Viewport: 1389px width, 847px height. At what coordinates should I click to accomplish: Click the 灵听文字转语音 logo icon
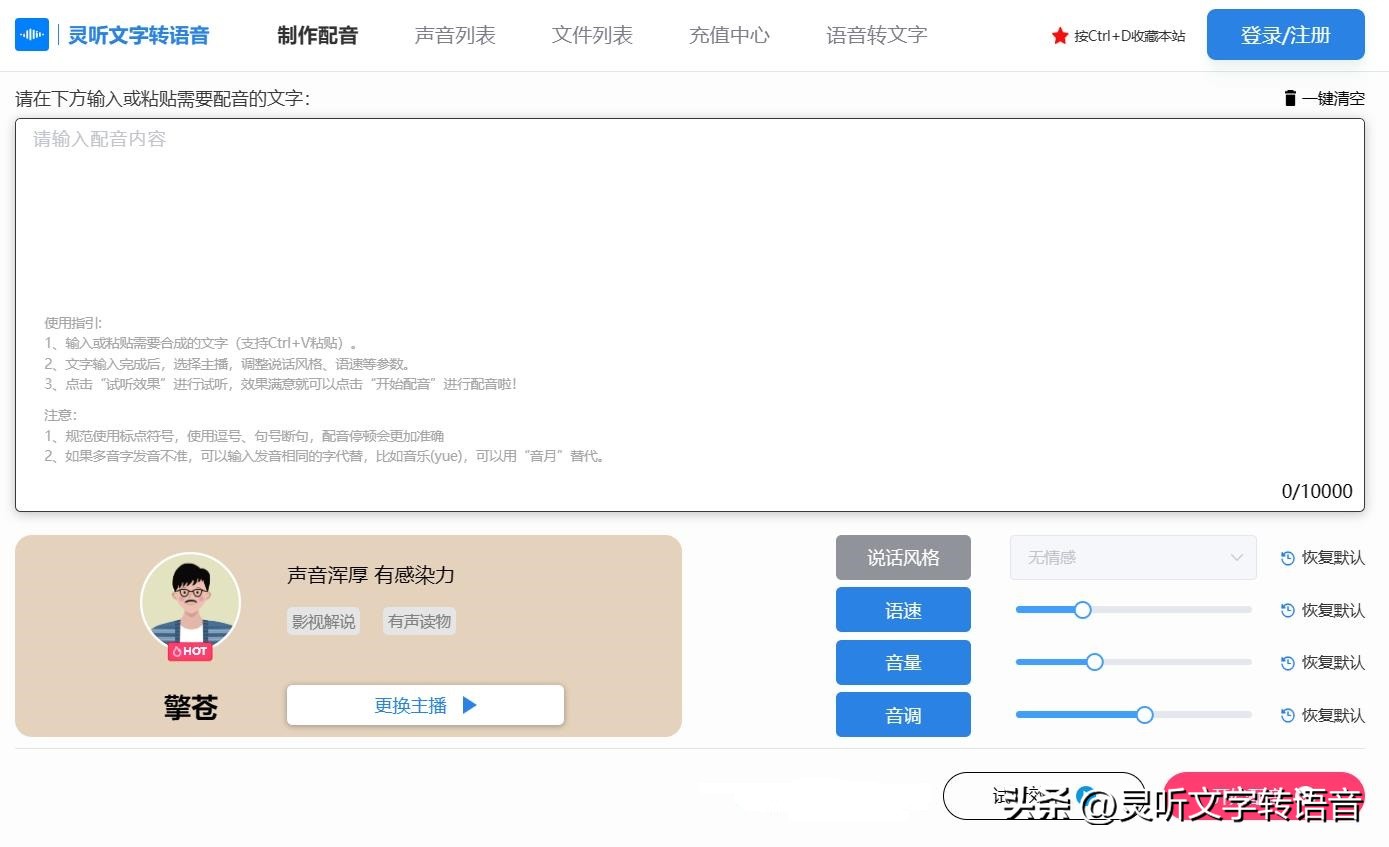[x=31, y=33]
